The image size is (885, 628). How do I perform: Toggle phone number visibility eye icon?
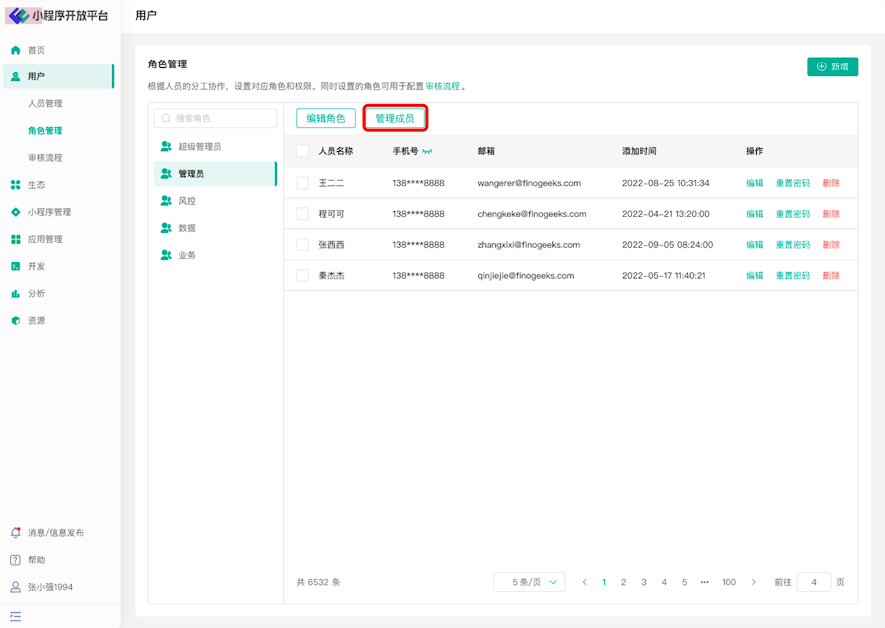coord(428,151)
